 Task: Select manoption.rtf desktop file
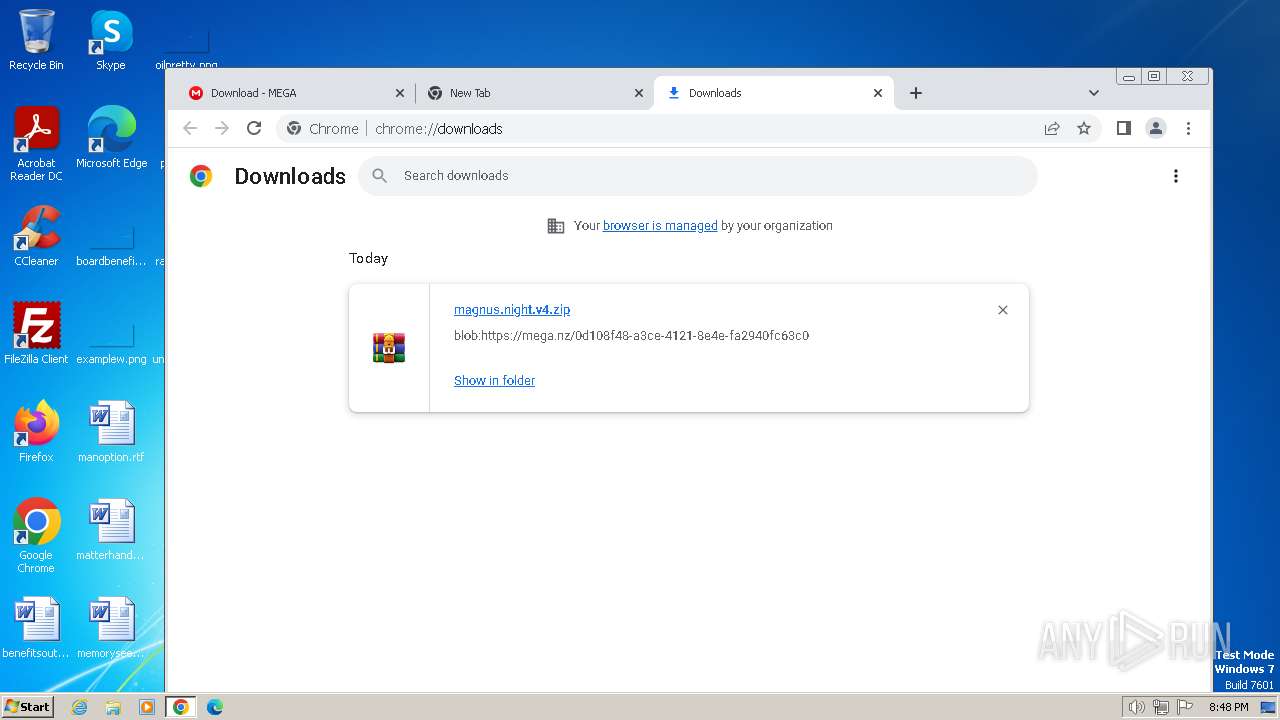click(x=111, y=432)
